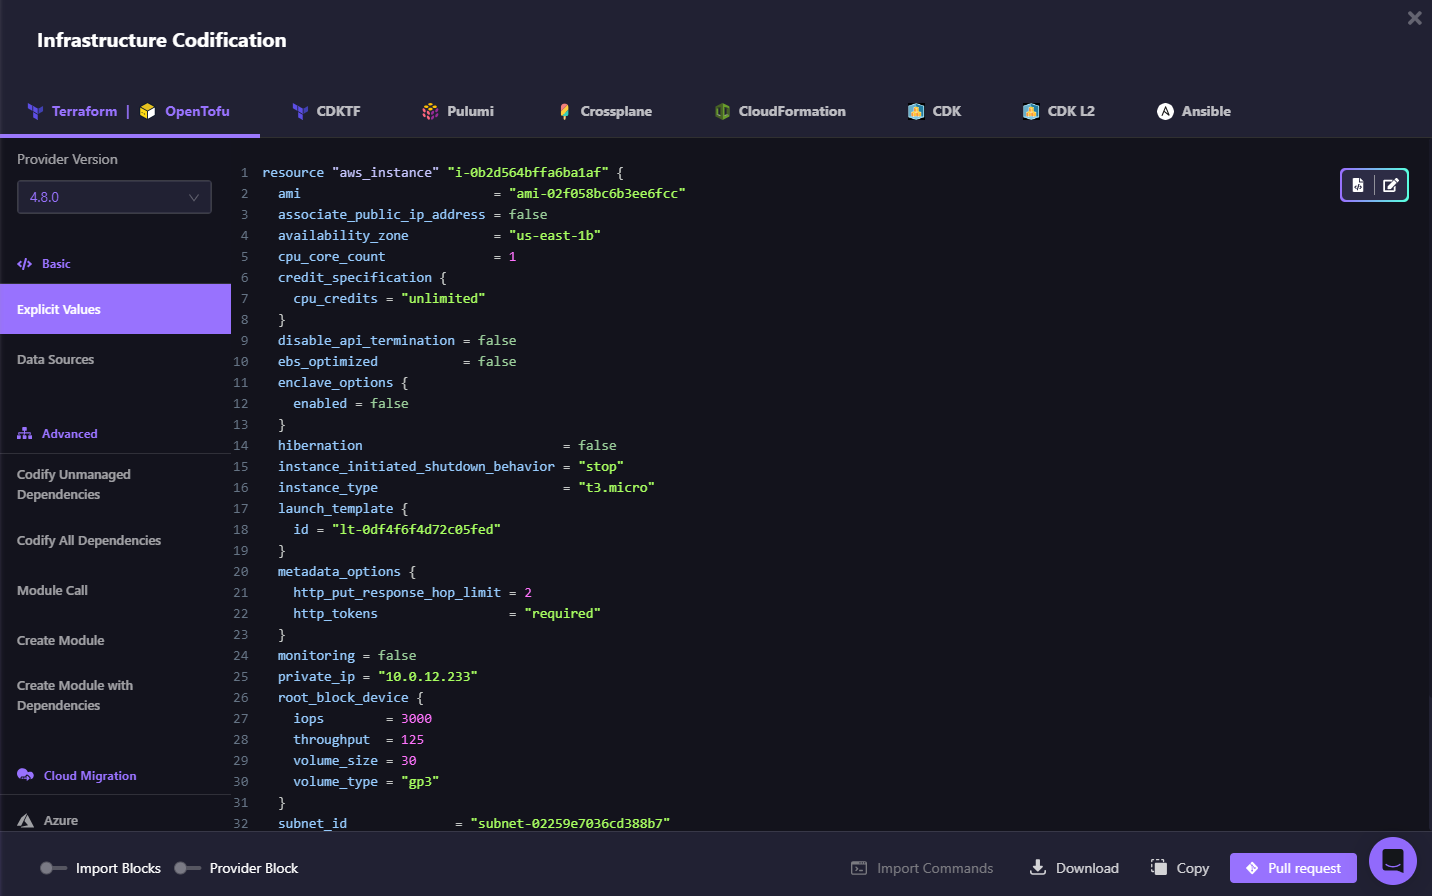Click the Infrastructure Codification title

162,40
